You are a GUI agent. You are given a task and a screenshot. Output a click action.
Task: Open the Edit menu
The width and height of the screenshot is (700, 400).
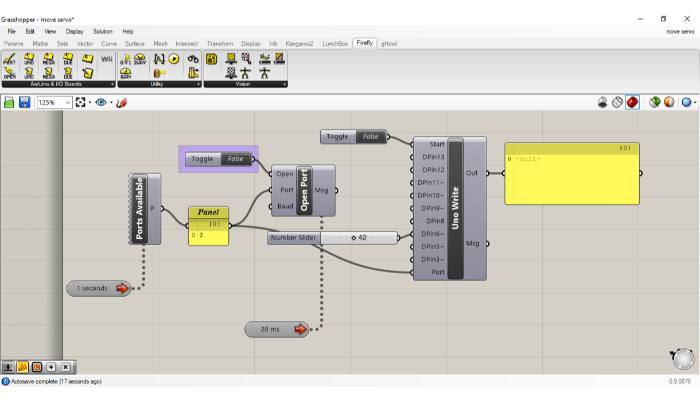(30, 32)
